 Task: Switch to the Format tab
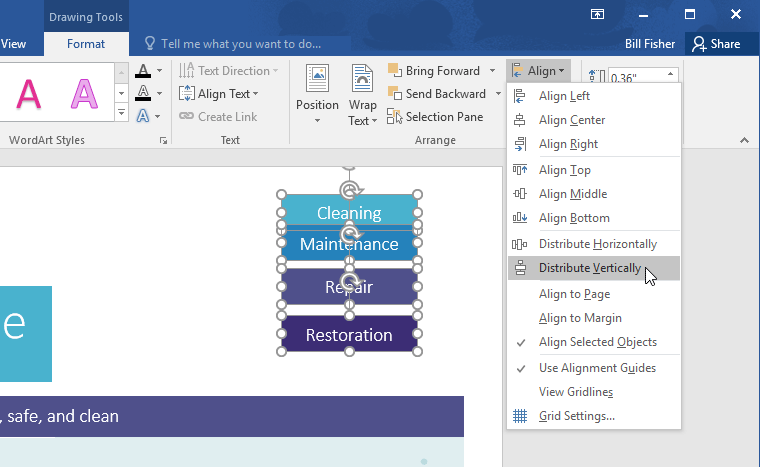coord(86,44)
